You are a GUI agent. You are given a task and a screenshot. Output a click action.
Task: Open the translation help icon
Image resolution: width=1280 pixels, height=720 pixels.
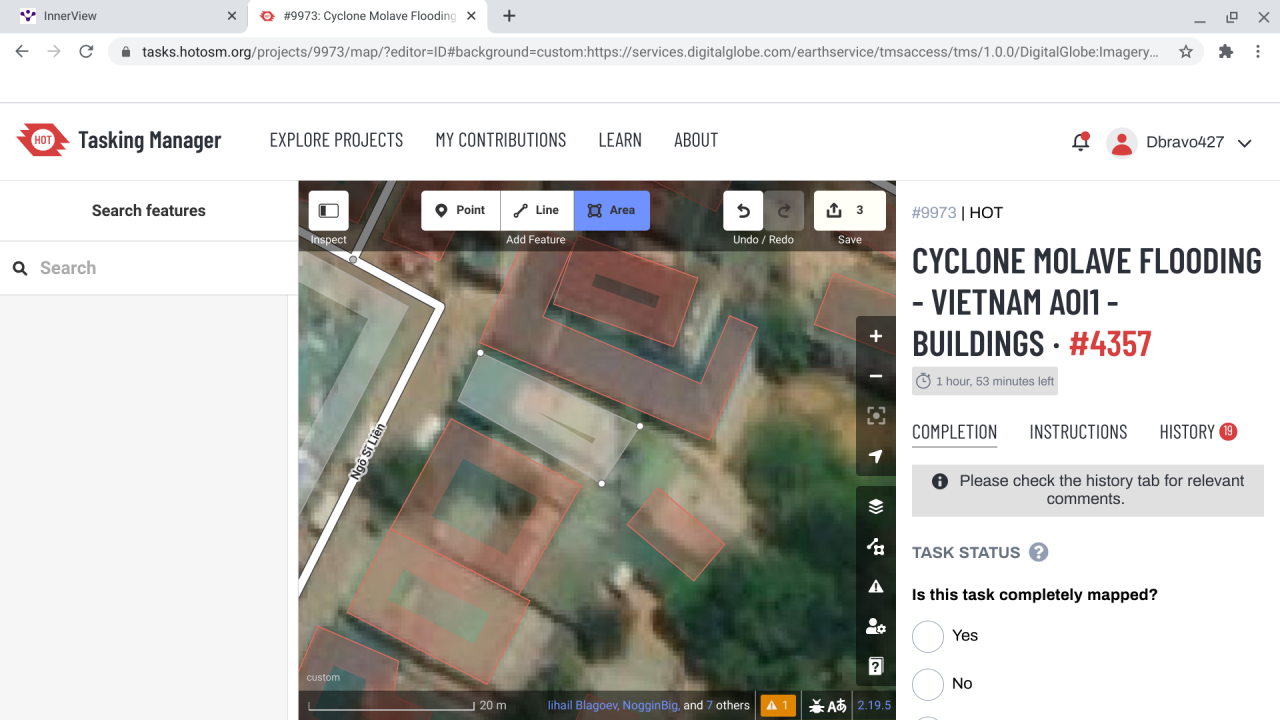pos(837,705)
